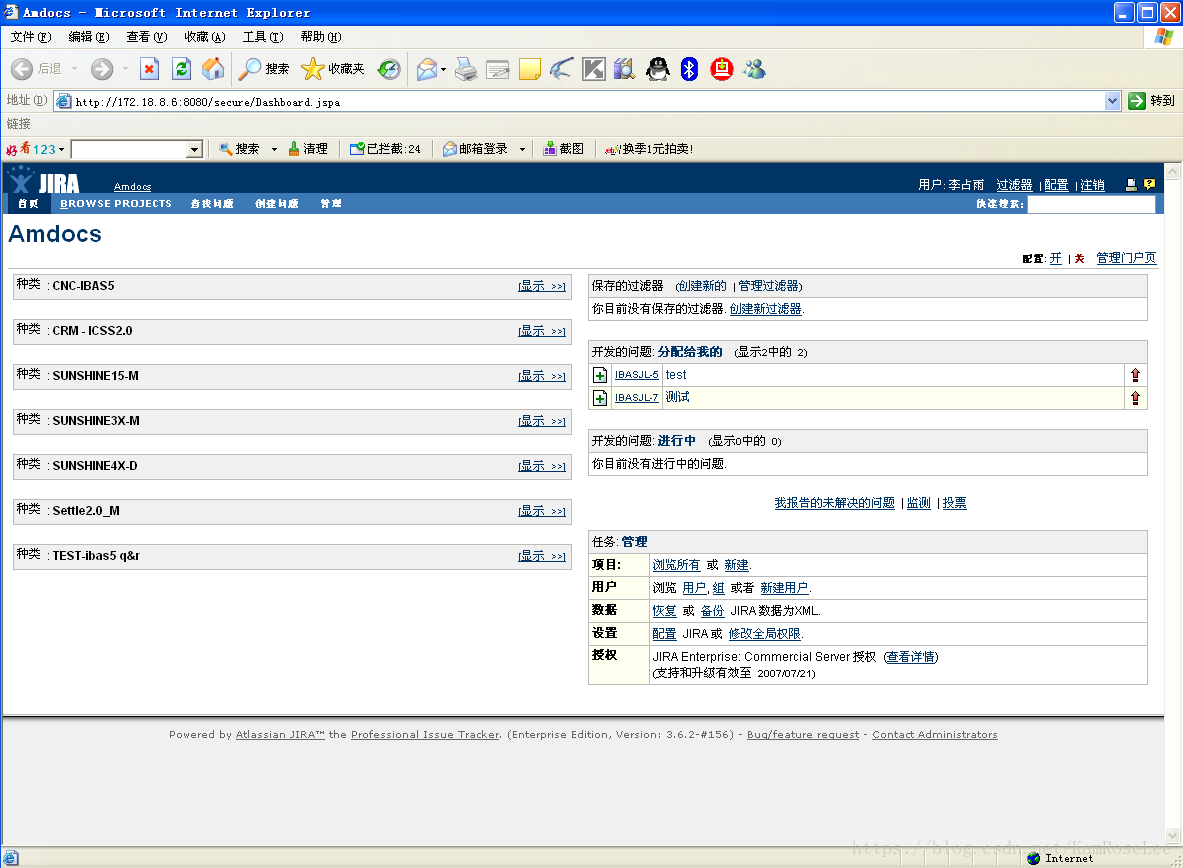Click priority arrow icon for IBASJL-5
Viewport: 1183px width, 868px height.
(1135, 375)
